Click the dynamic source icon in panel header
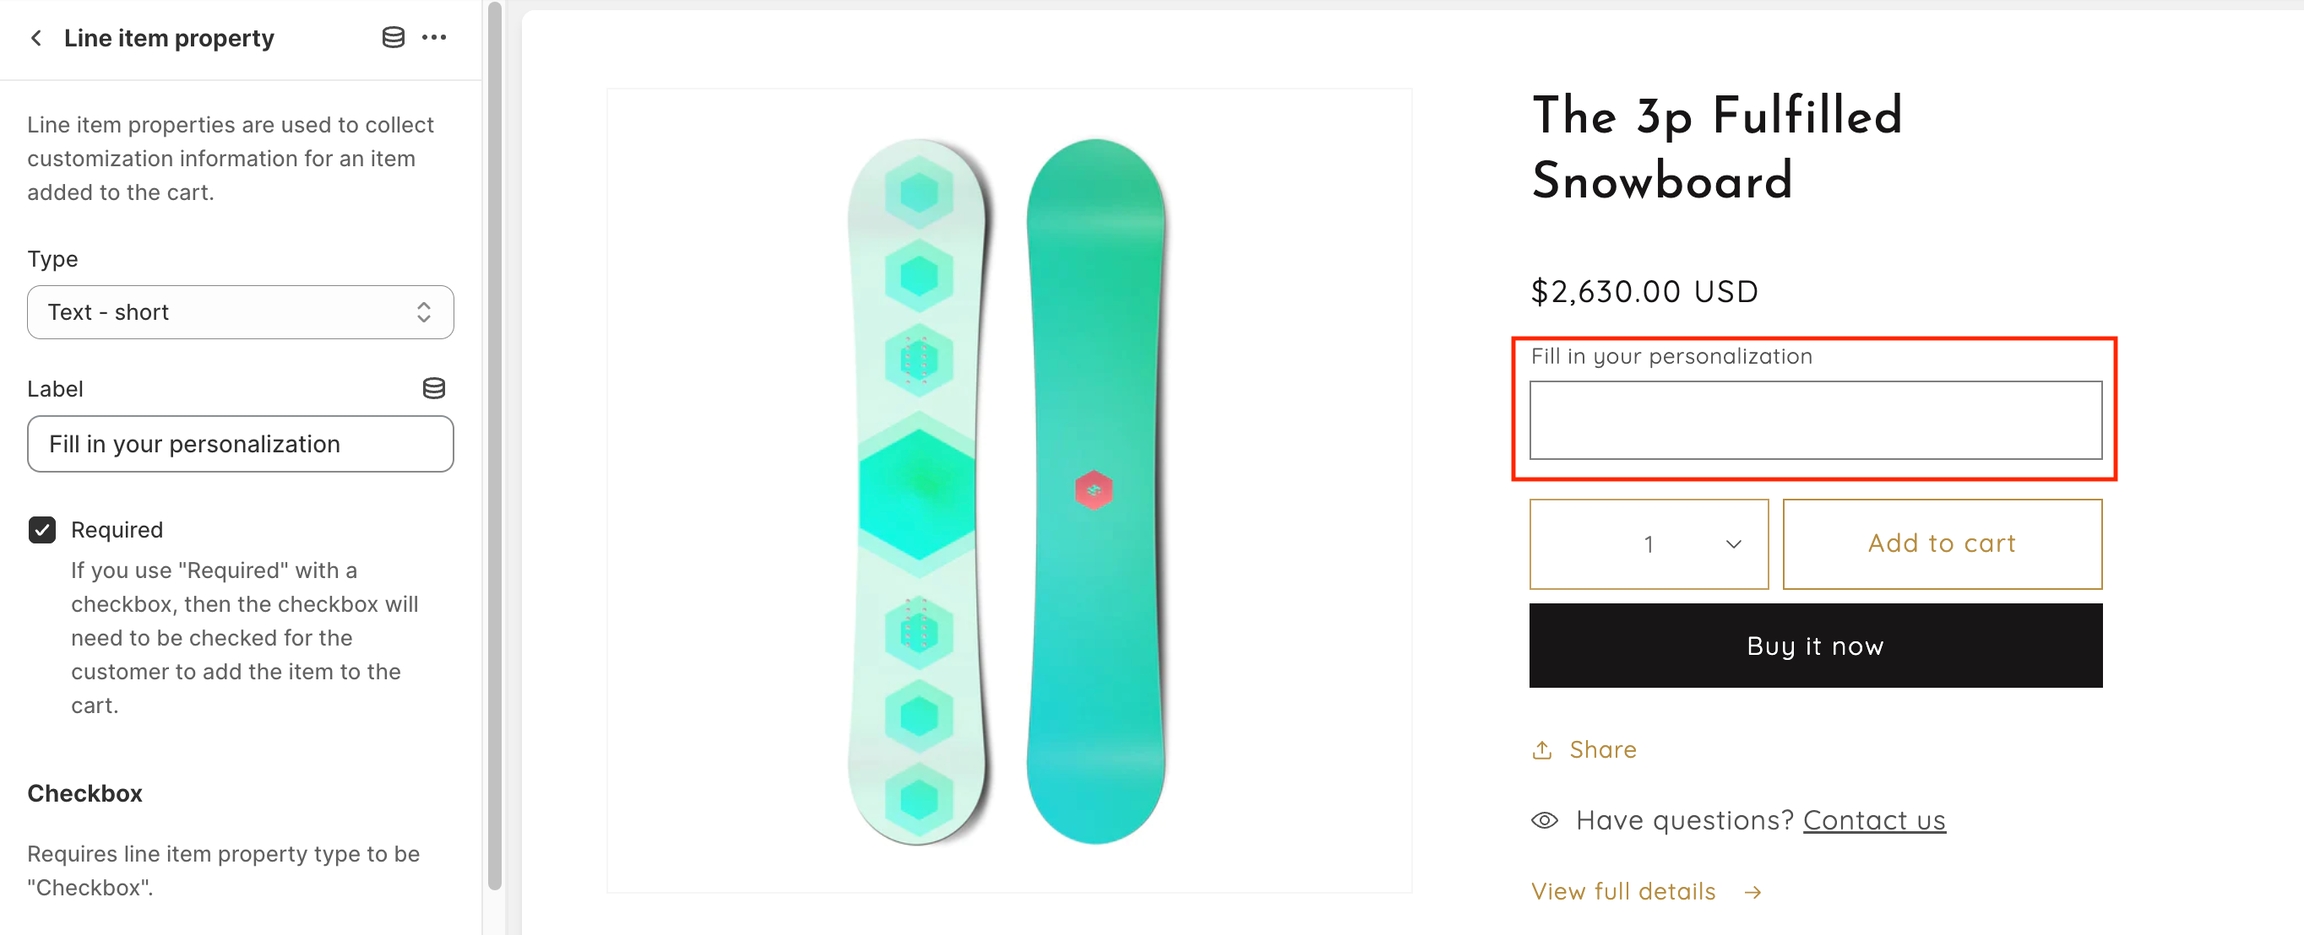The width and height of the screenshot is (2304, 935). pos(393,38)
